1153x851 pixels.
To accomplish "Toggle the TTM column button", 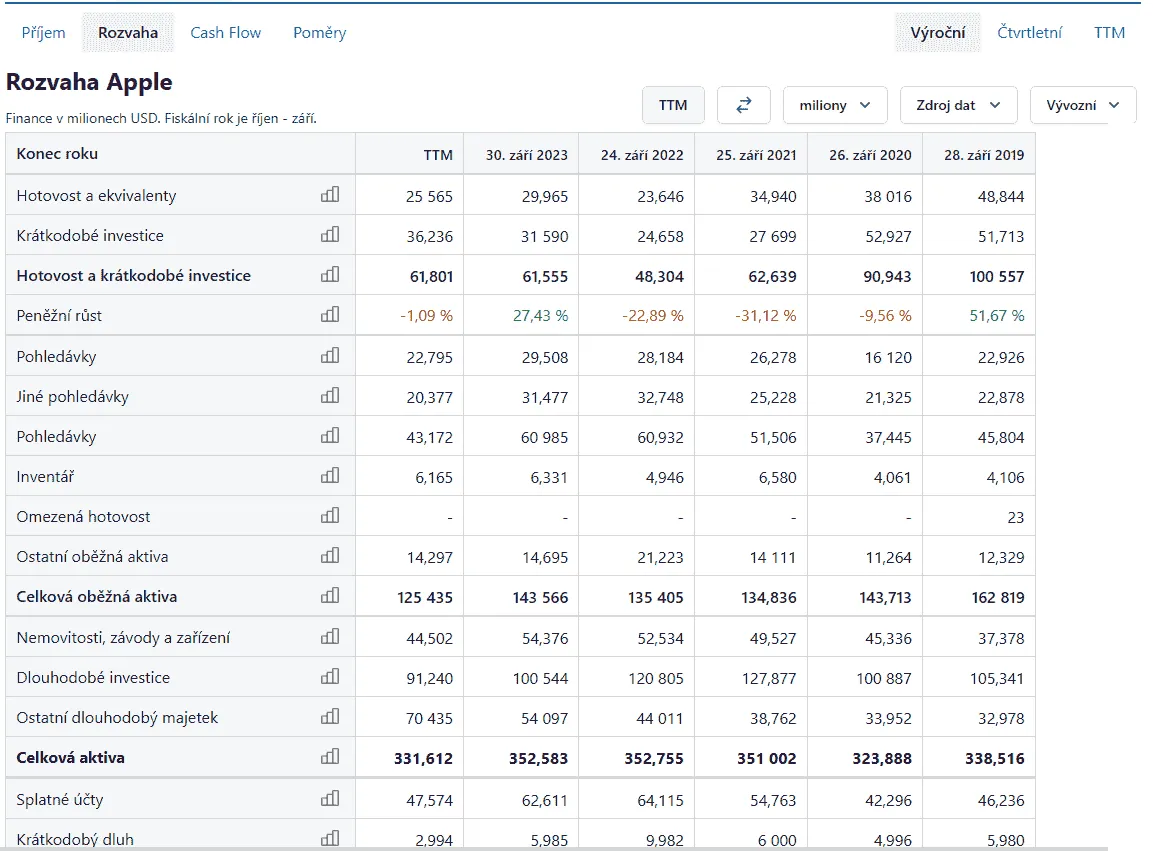I will 673,105.
